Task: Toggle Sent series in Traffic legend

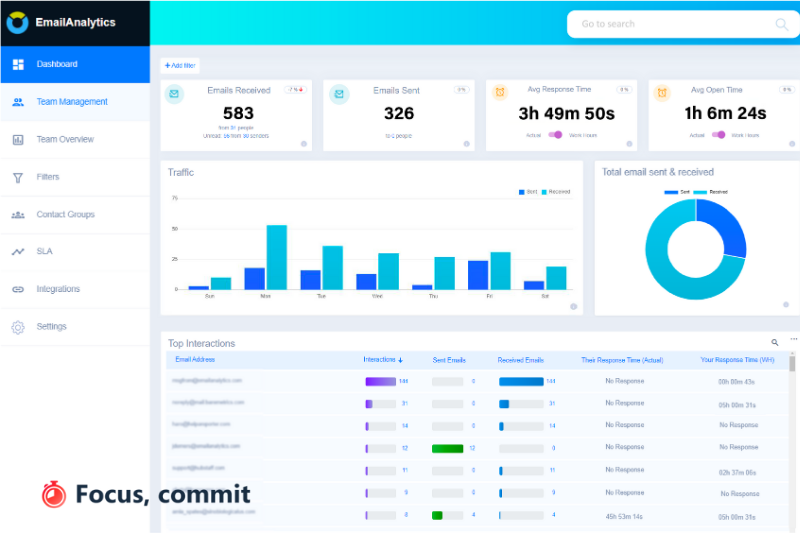Action: click(528, 192)
